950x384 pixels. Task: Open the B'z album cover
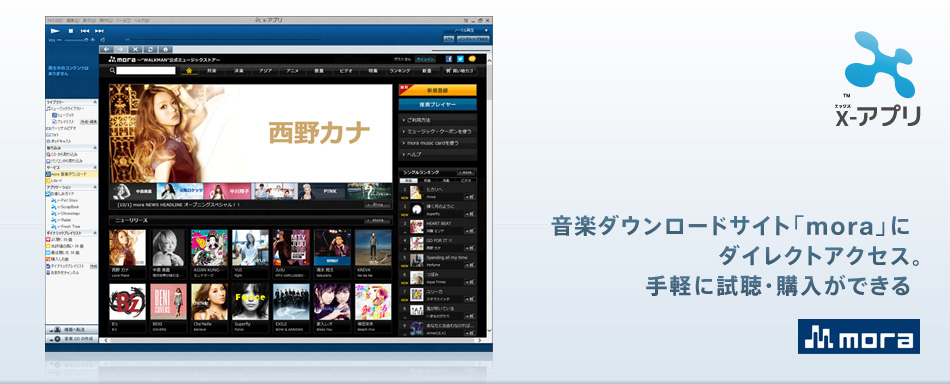click(x=127, y=302)
